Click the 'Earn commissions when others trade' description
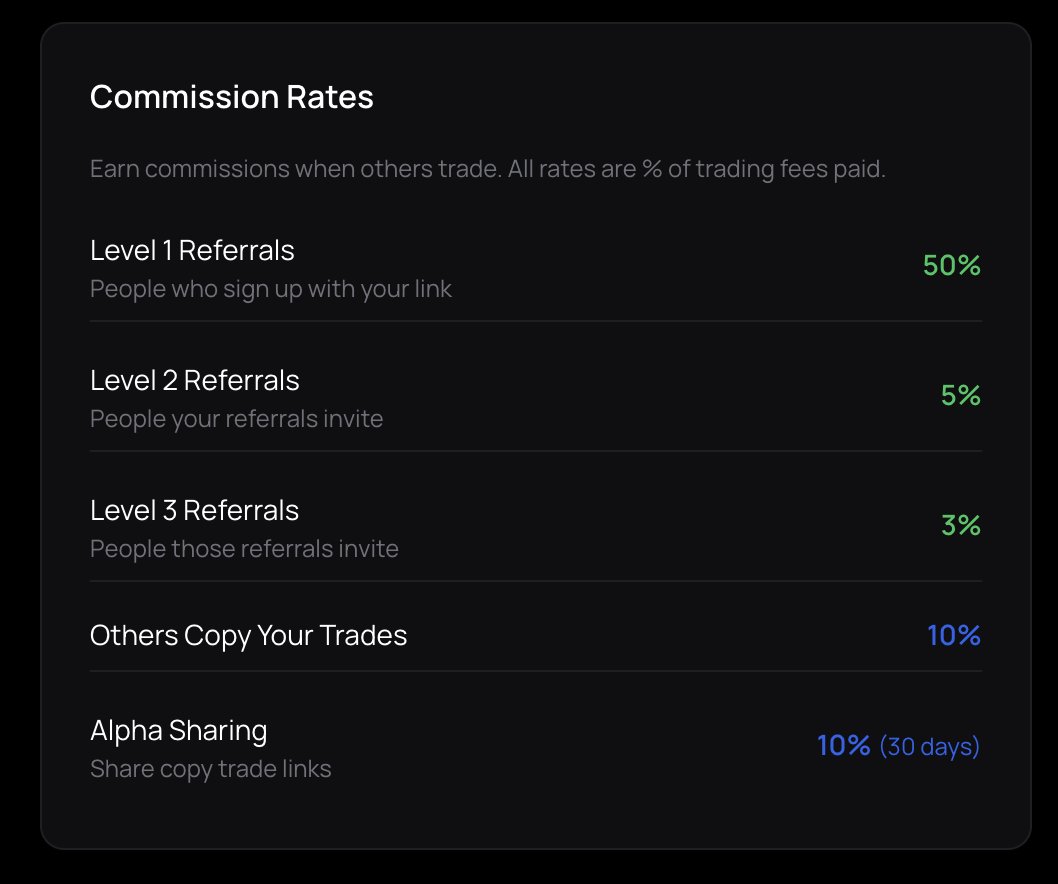1058x884 pixels. point(487,169)
